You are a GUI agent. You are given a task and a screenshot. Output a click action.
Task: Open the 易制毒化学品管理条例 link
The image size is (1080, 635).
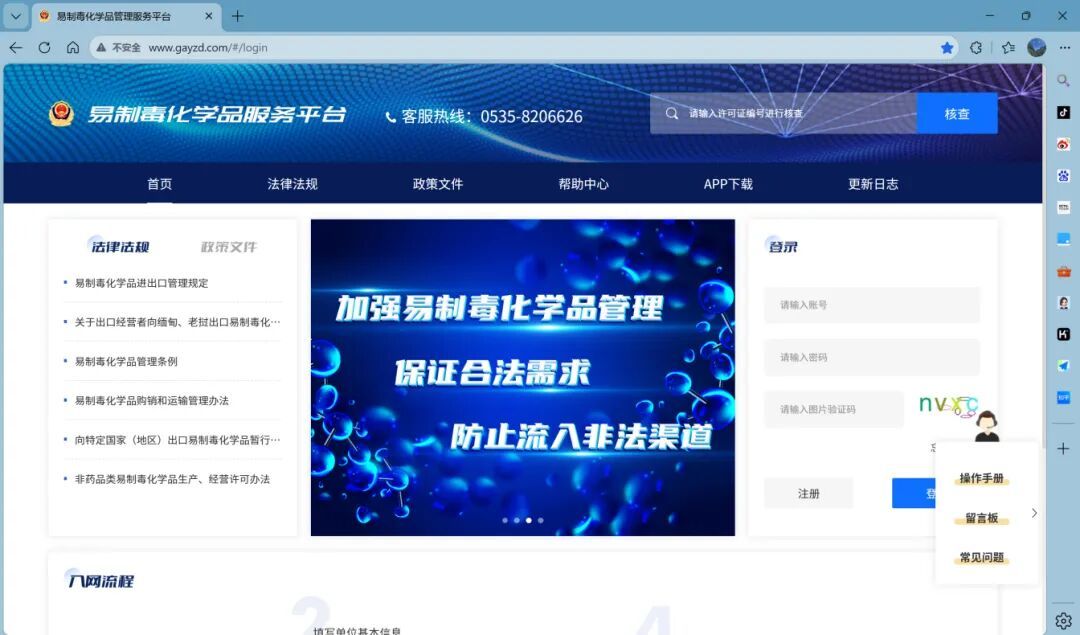click(x=126, y=361)
